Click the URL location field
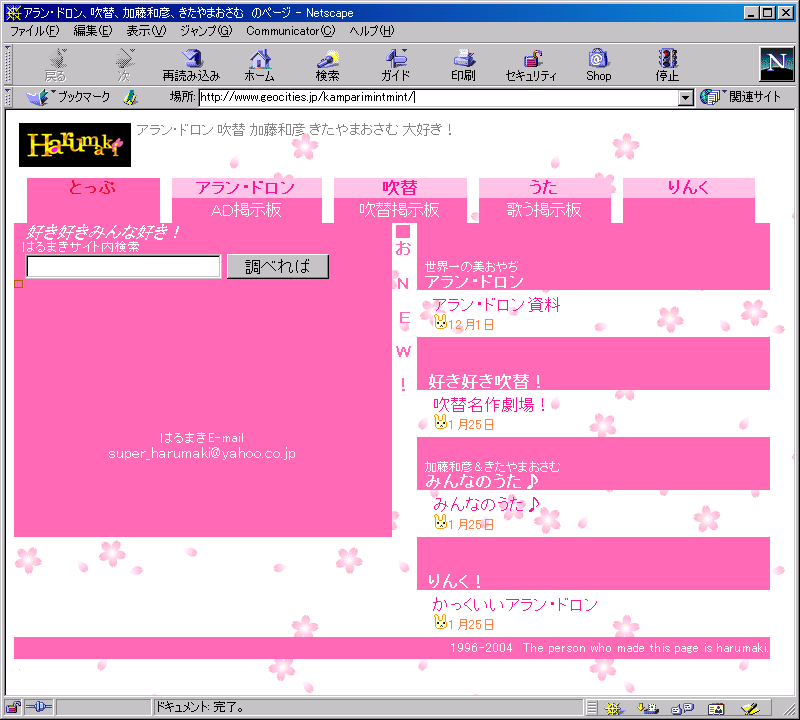Image resolution: width=800 pixels, height=720 pixels. coord(439,97)
